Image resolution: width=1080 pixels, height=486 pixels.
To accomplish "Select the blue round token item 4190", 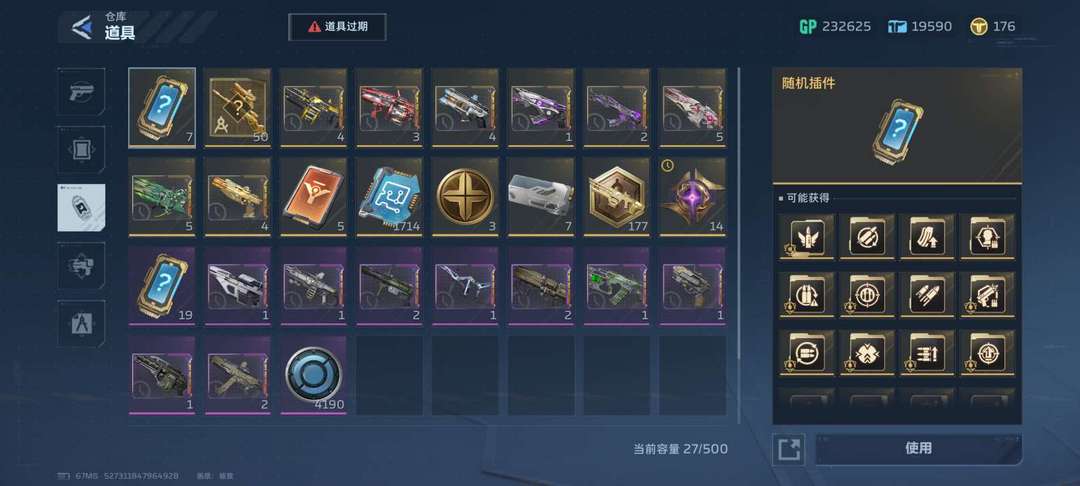I will pos(313,376).
